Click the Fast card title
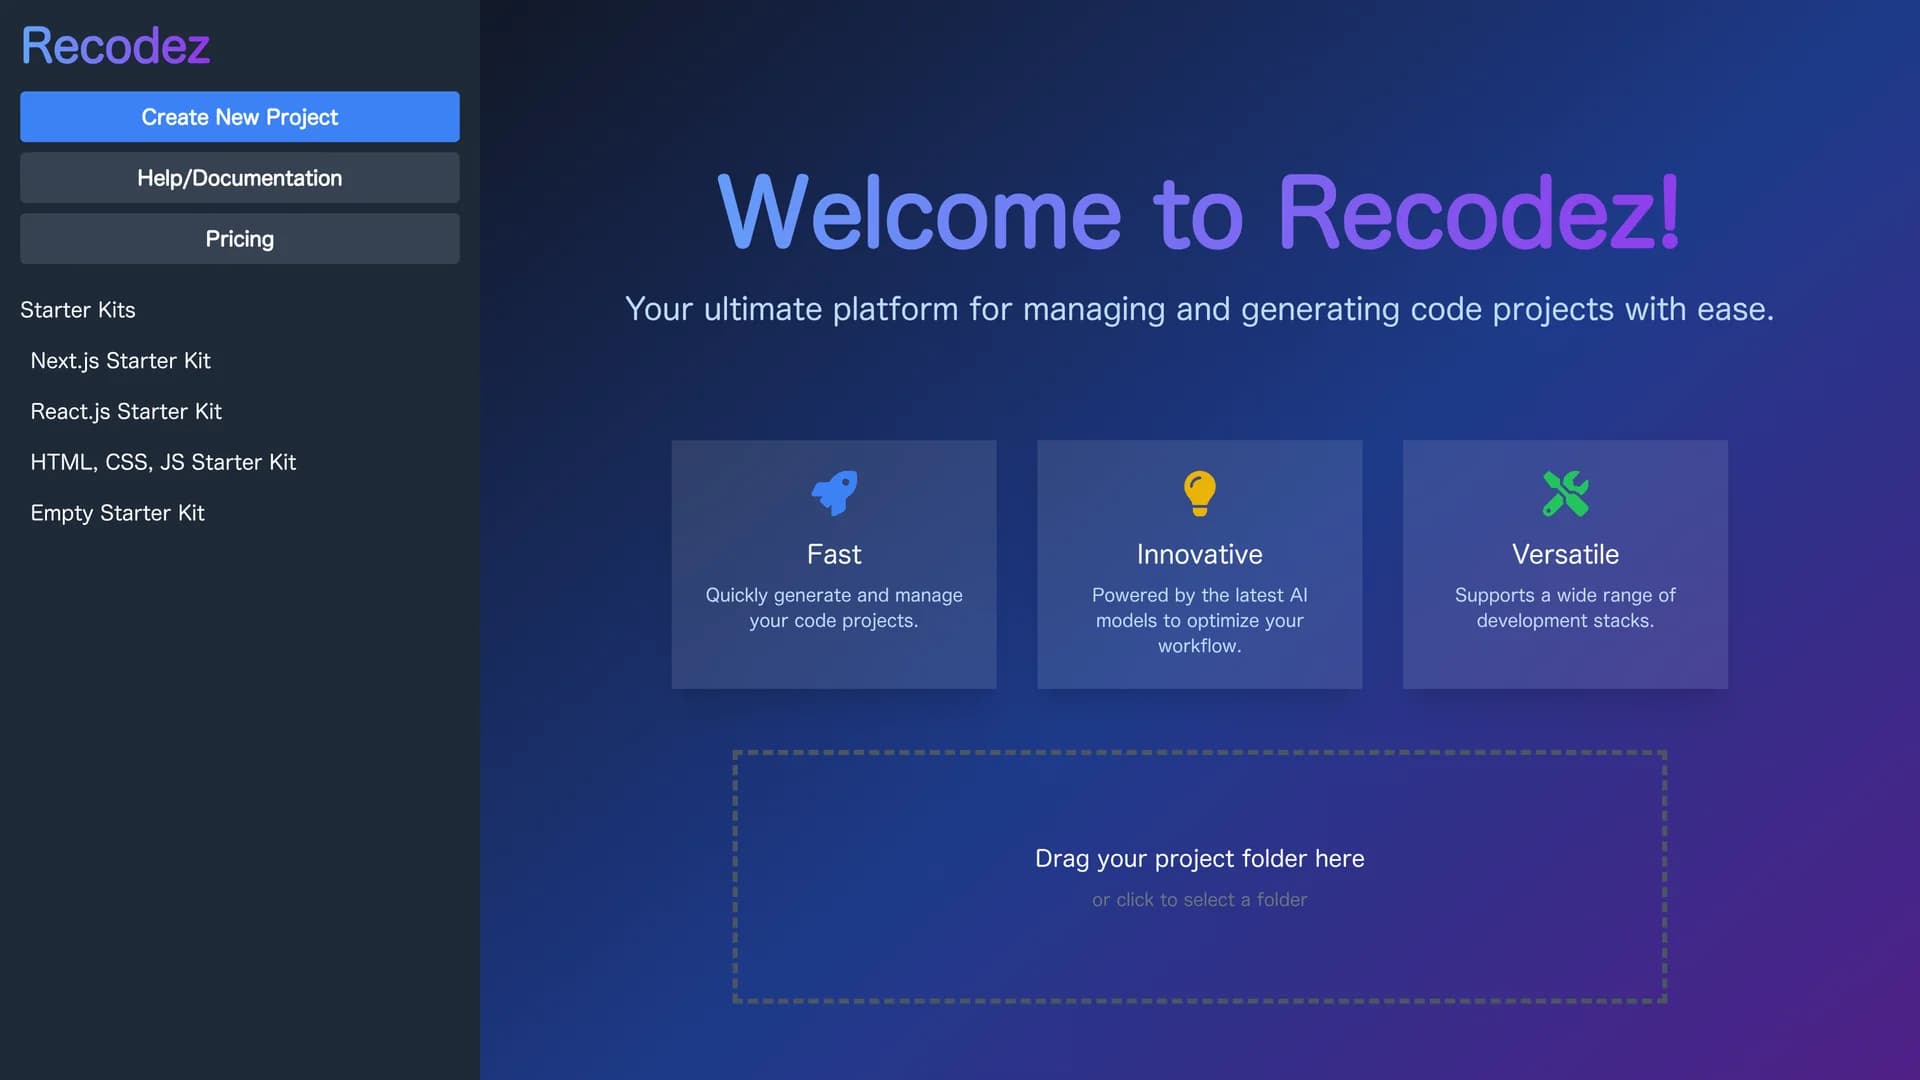This screenshot has height=1080, width=1920. pos(834,554)
